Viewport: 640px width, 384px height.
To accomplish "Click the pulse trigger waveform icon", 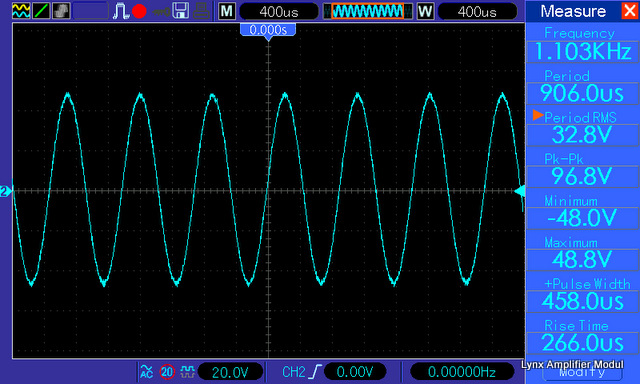I will 120,11.
